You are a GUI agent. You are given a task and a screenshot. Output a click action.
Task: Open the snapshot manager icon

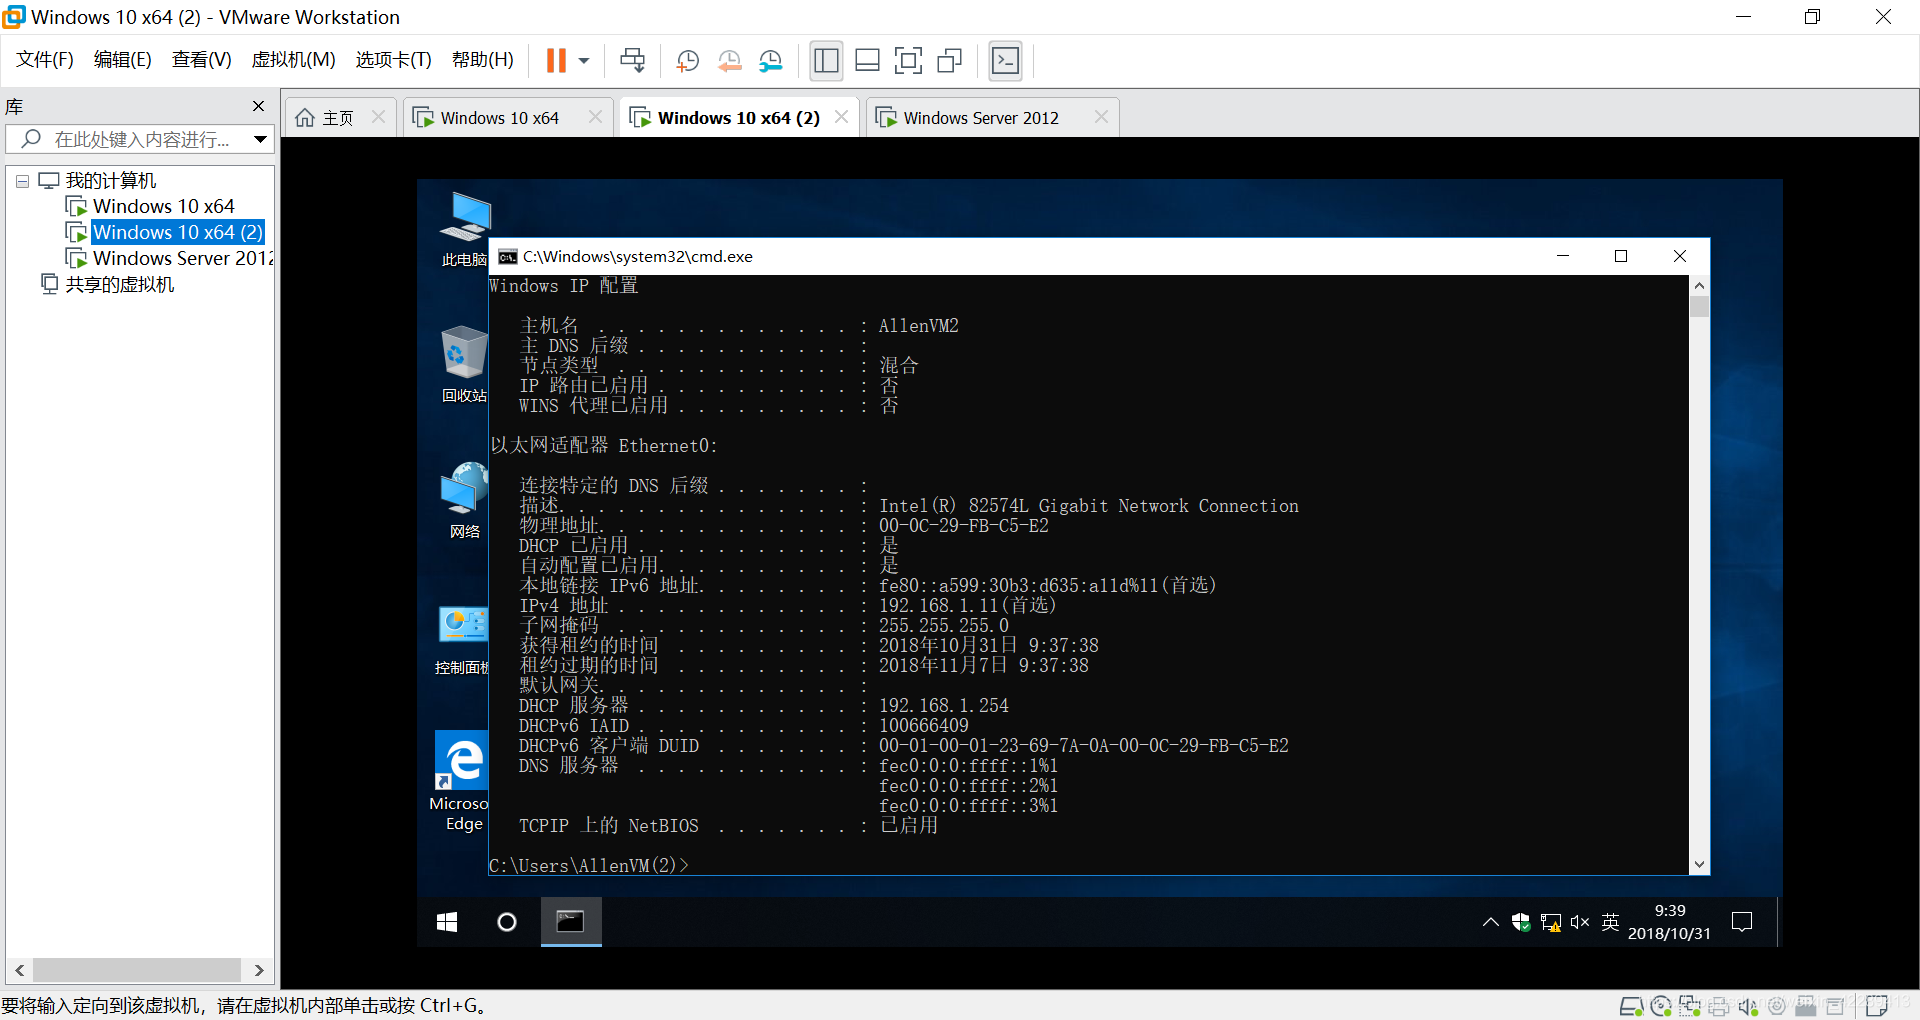[x=770, y=61]
